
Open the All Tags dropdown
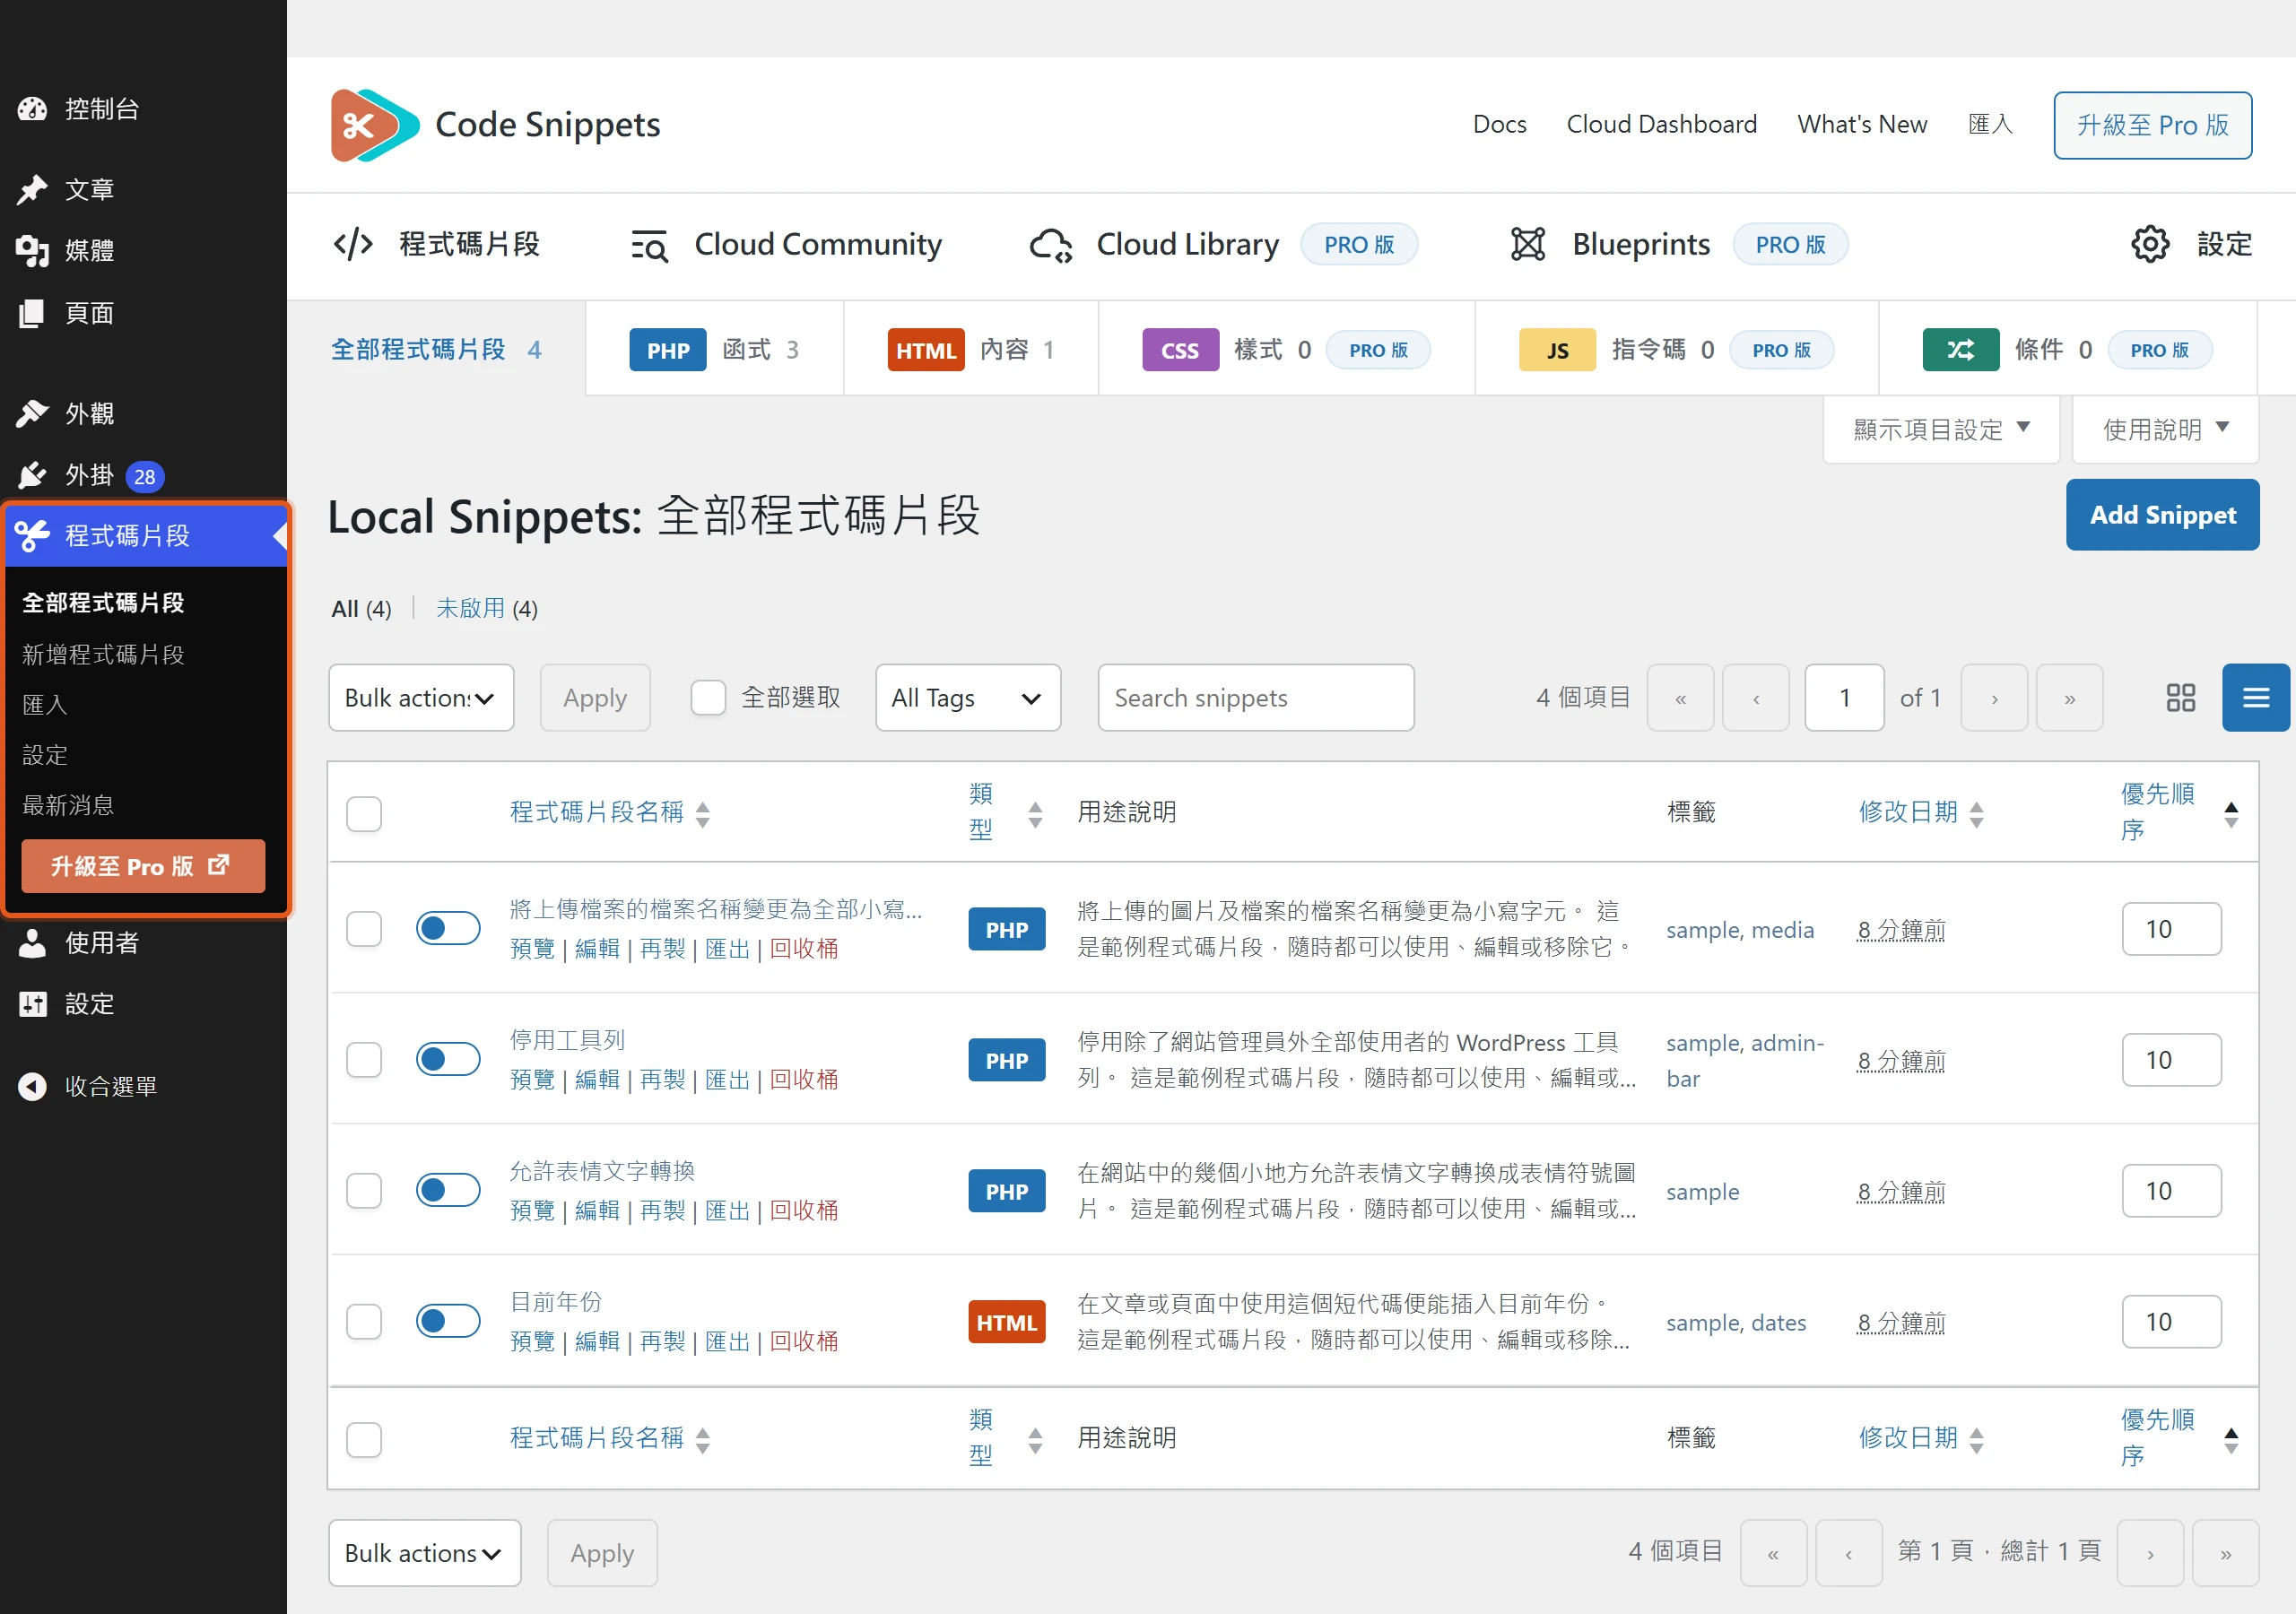pos(968,698)
